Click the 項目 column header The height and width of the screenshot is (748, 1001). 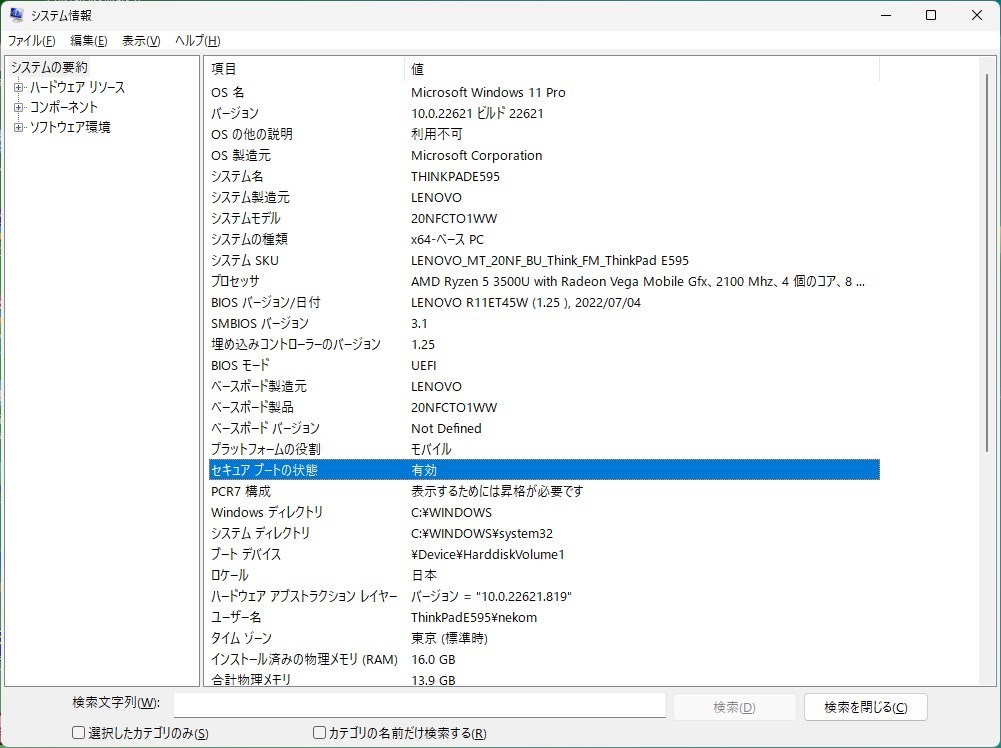[x=305, y=69]
